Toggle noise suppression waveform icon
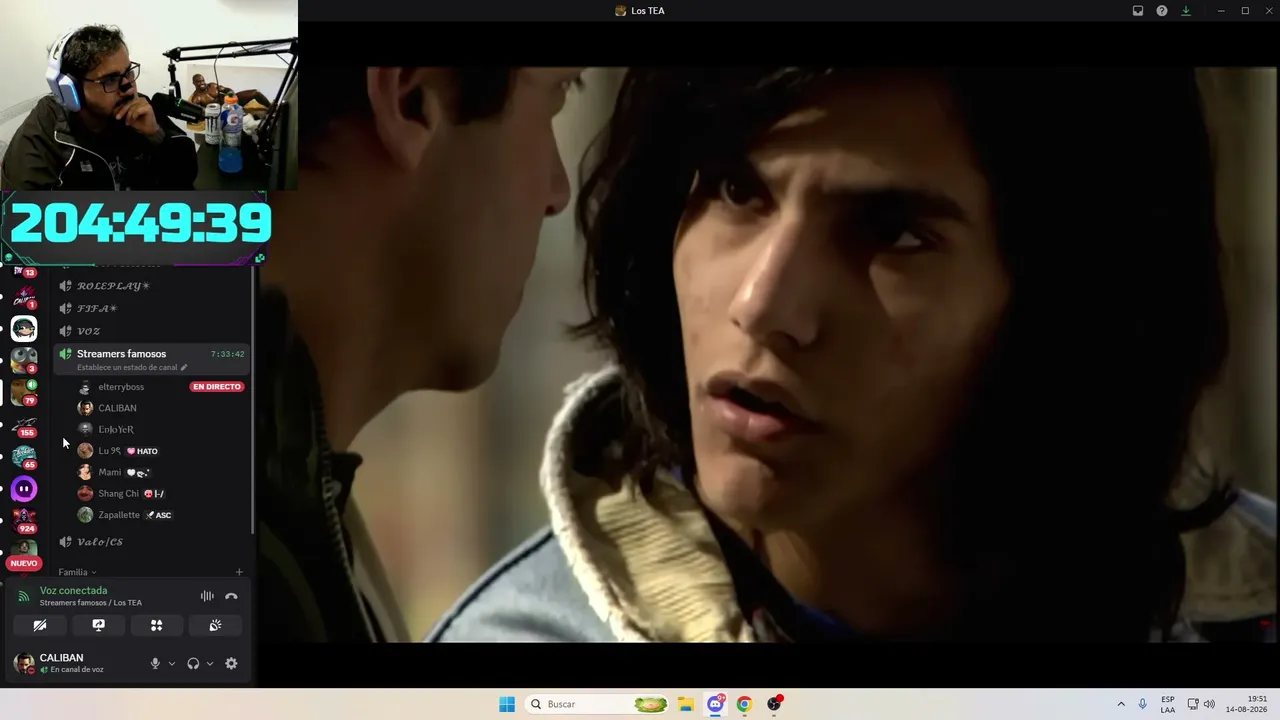Image resolution: width=1280 pixels, height=720 pixels. [x=207, y=596]
